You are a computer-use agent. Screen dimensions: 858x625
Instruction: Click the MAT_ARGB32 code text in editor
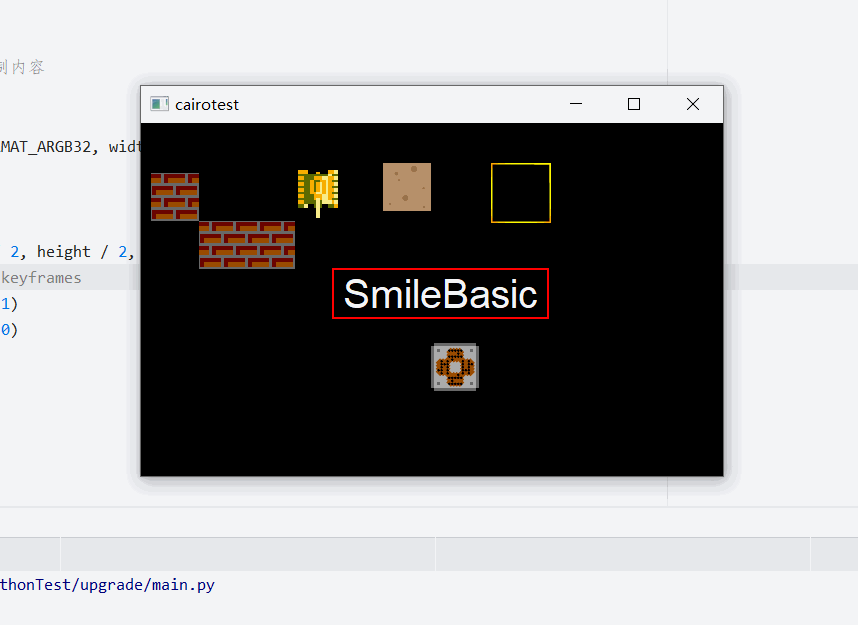tap(46, 147)
